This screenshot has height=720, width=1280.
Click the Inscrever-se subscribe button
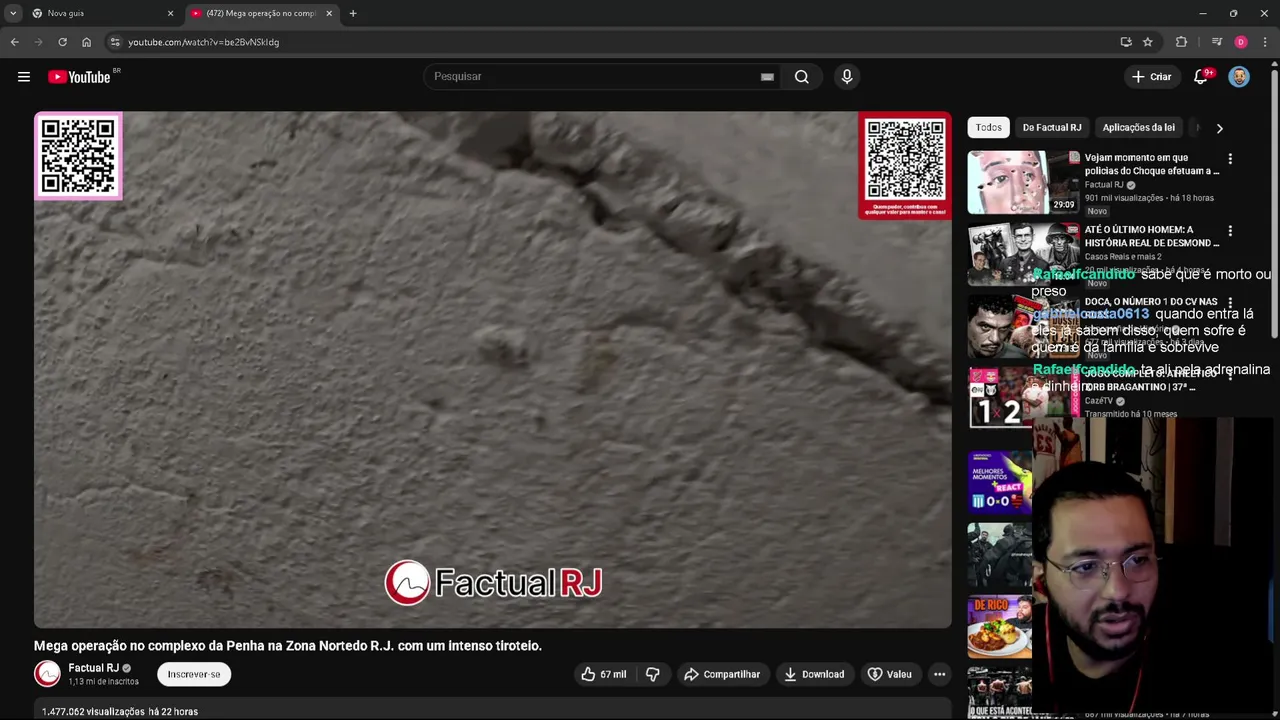tap(194, 674)
